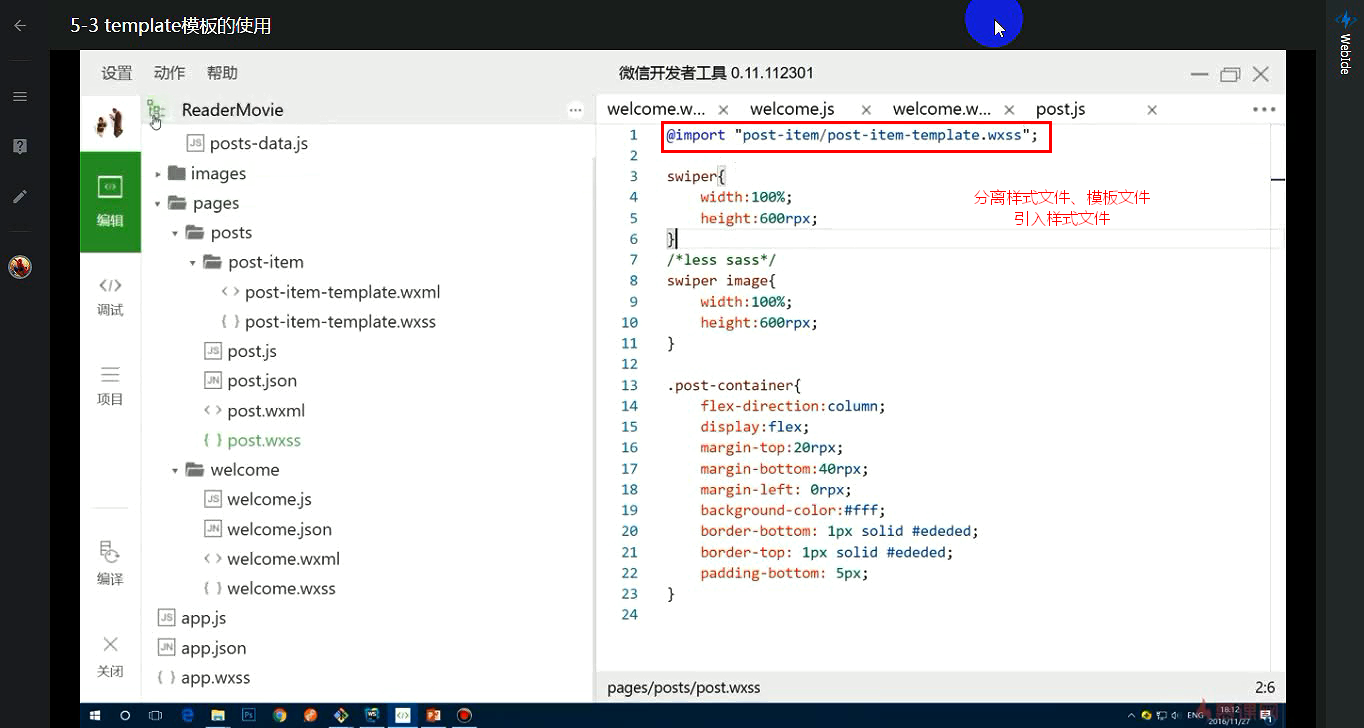Open the 帮助 menu
The width and height of the screenshot is (1364, 728).
pos(222,73)
